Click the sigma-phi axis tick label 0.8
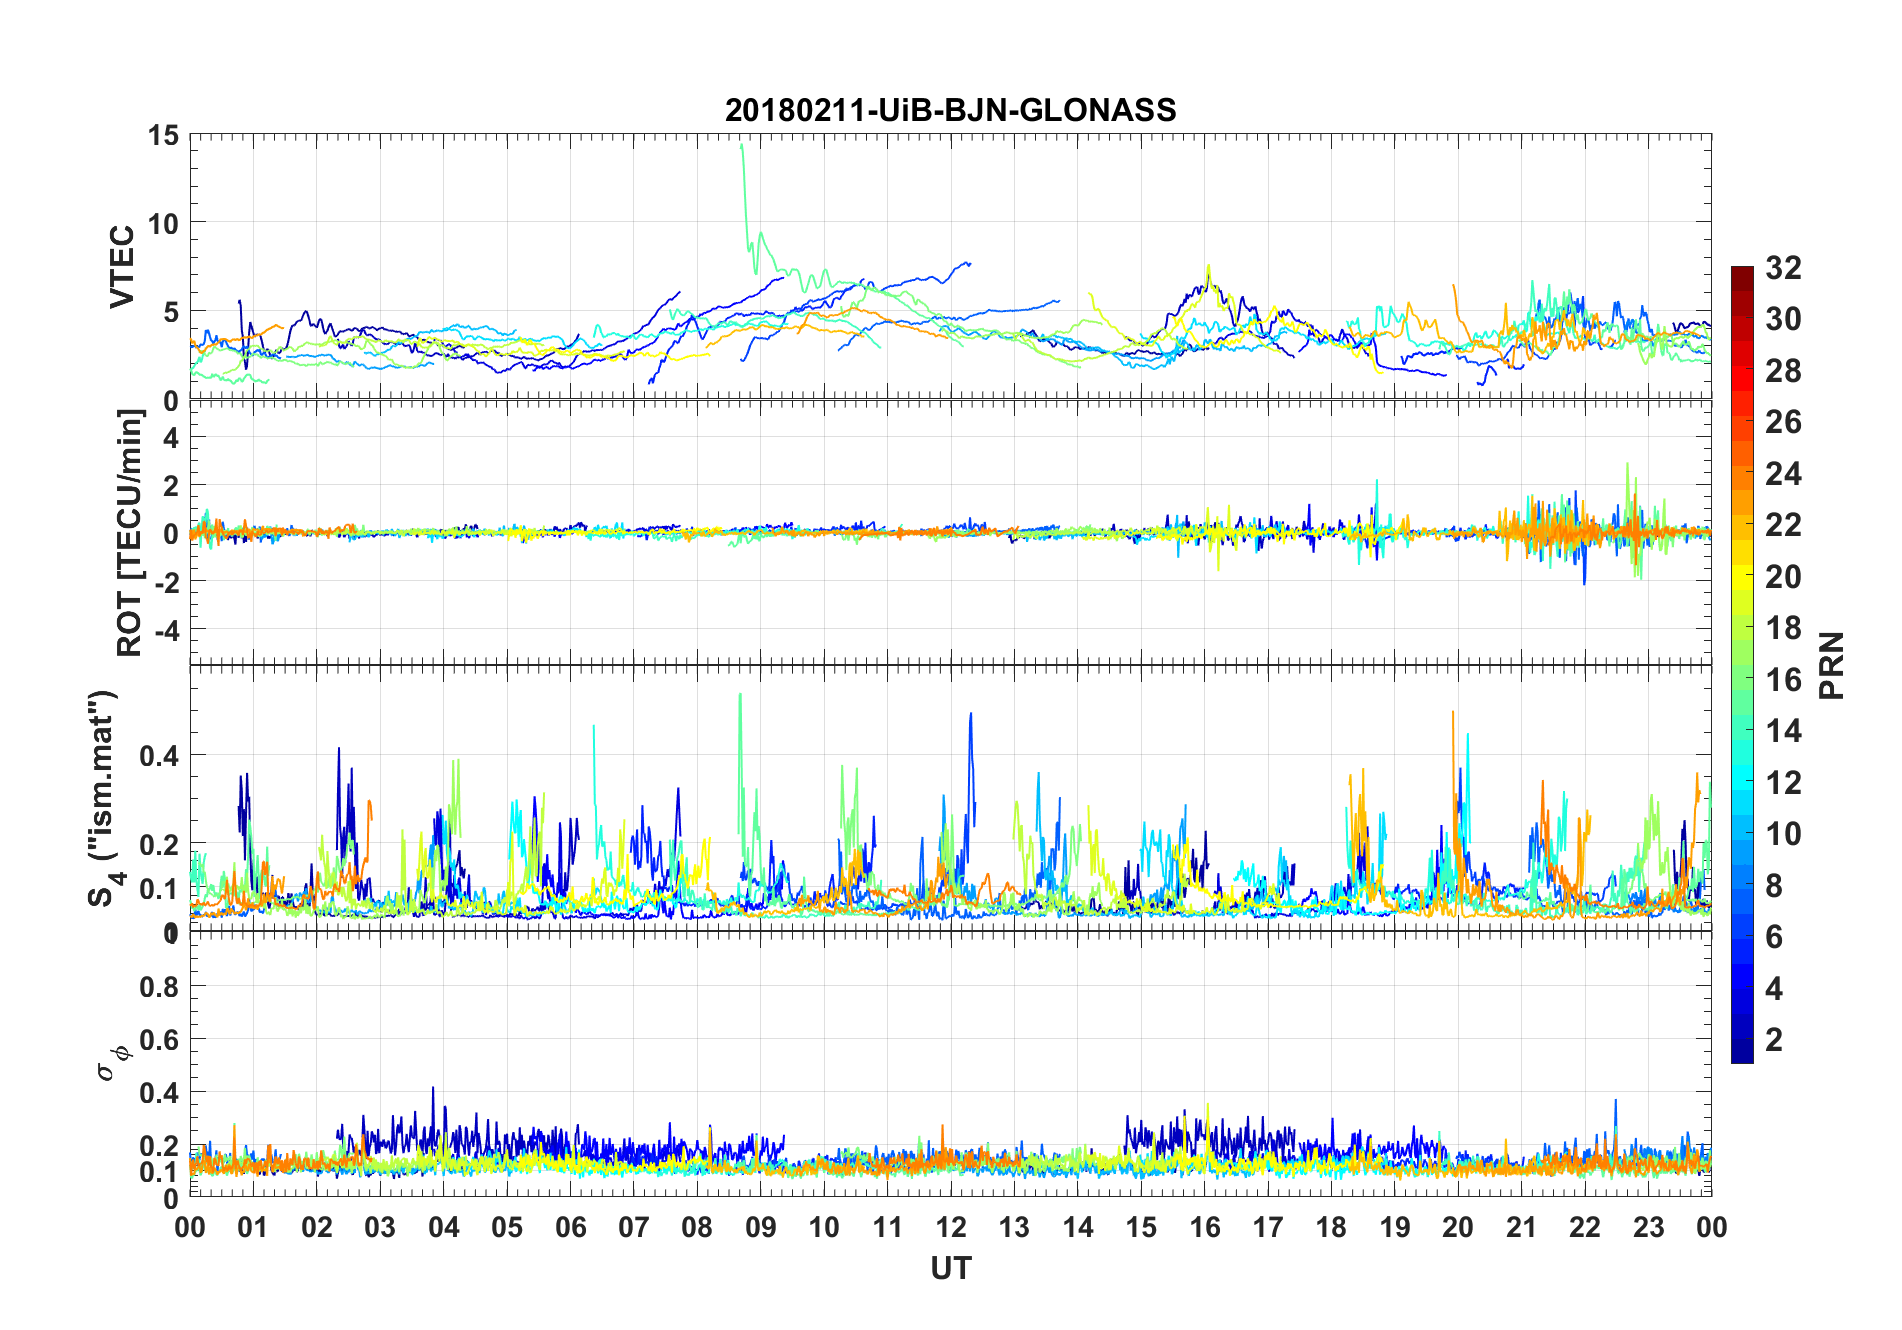This screenshot has width=1902, height=1330. [159, 987]
